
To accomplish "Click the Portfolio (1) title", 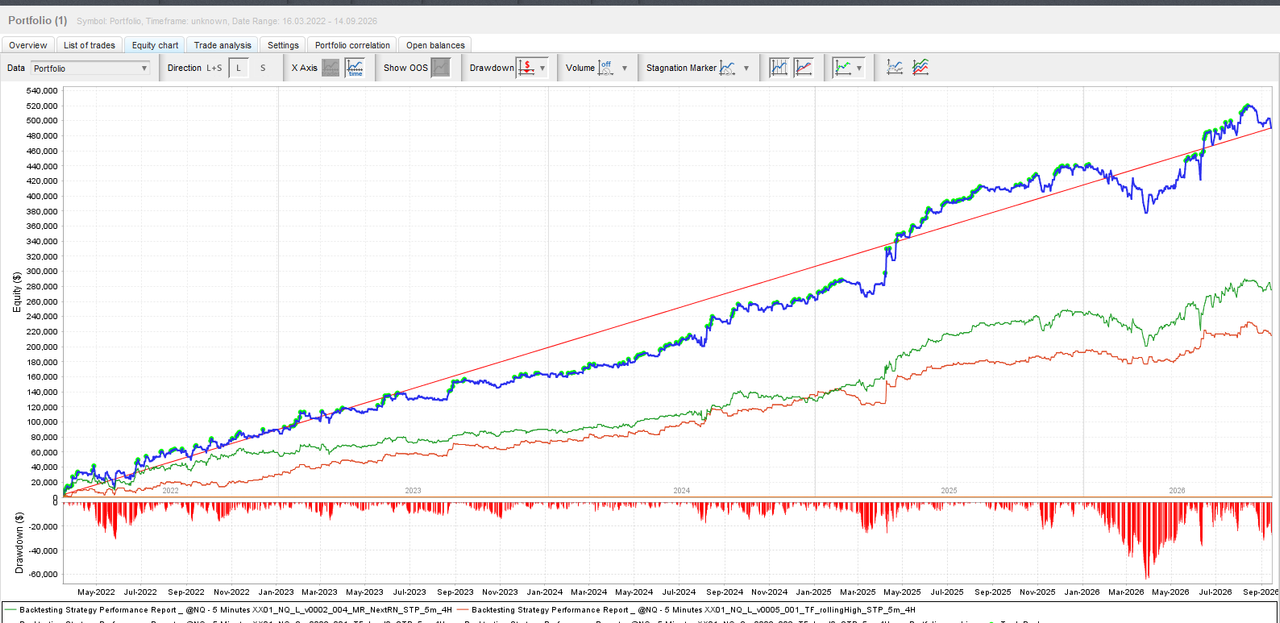I will [x=38, y=20].
